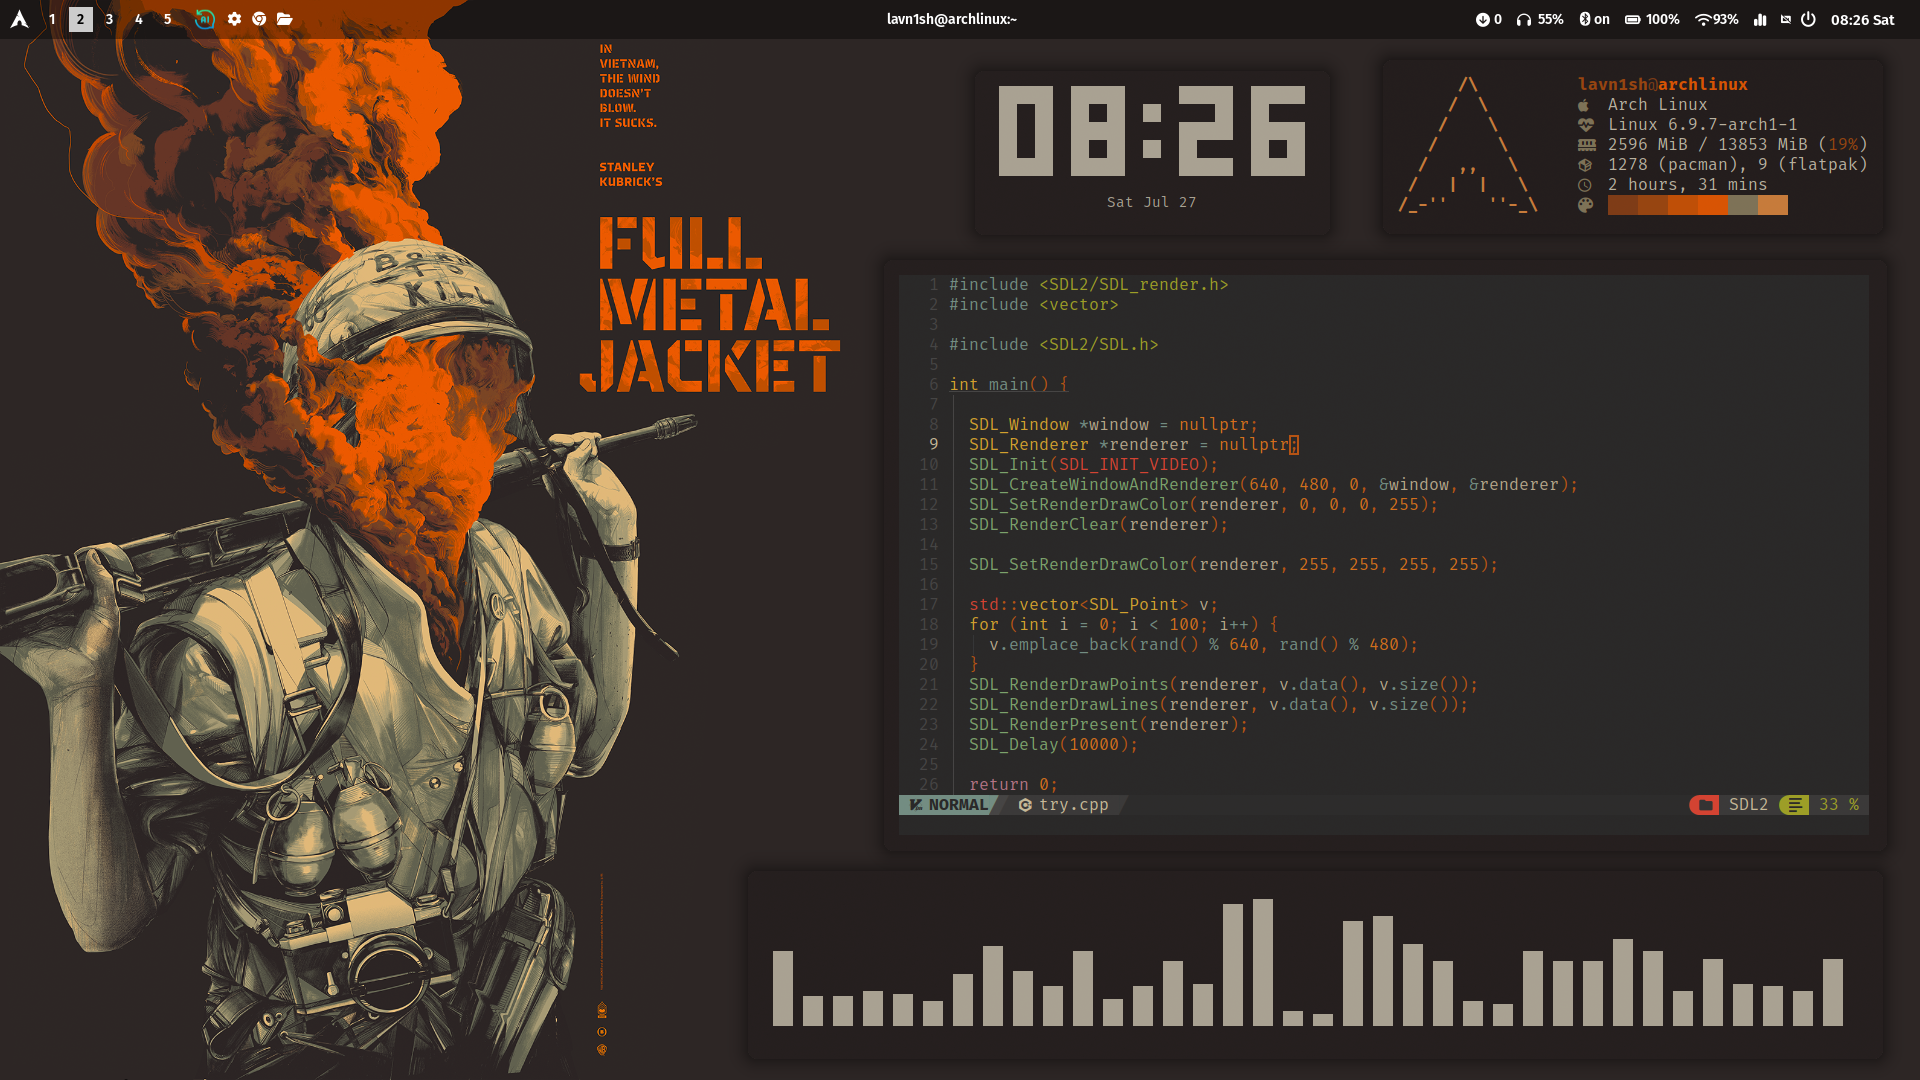The height and width of the screenshot is (1080, 1920).
Task: Click the 08:26 Sat clock in bar
Action: point(1862,19)
